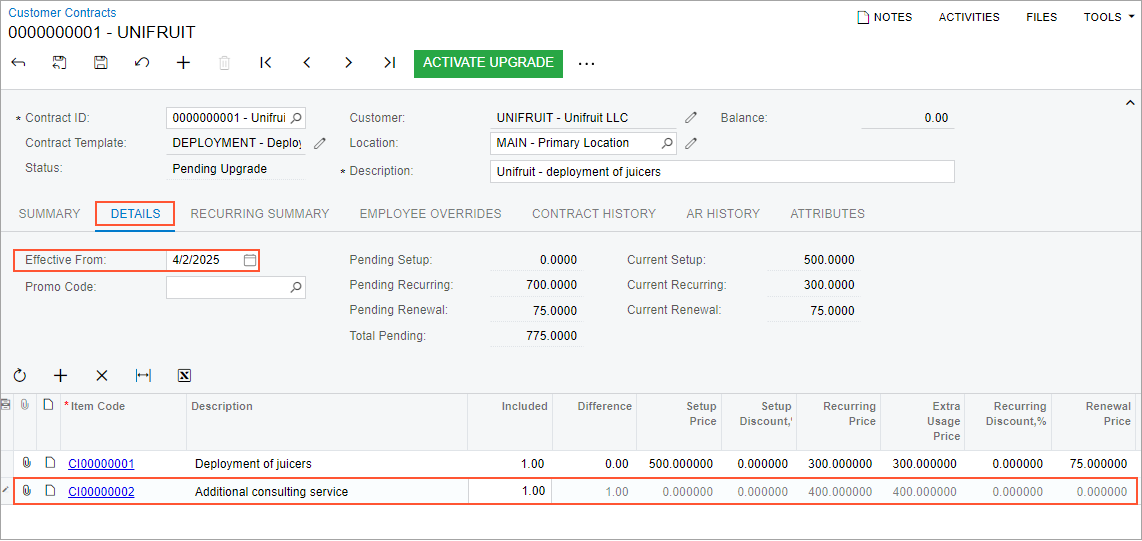Fit grid columns to width
Screen dimensions: 1142x541
pos(143,376)
